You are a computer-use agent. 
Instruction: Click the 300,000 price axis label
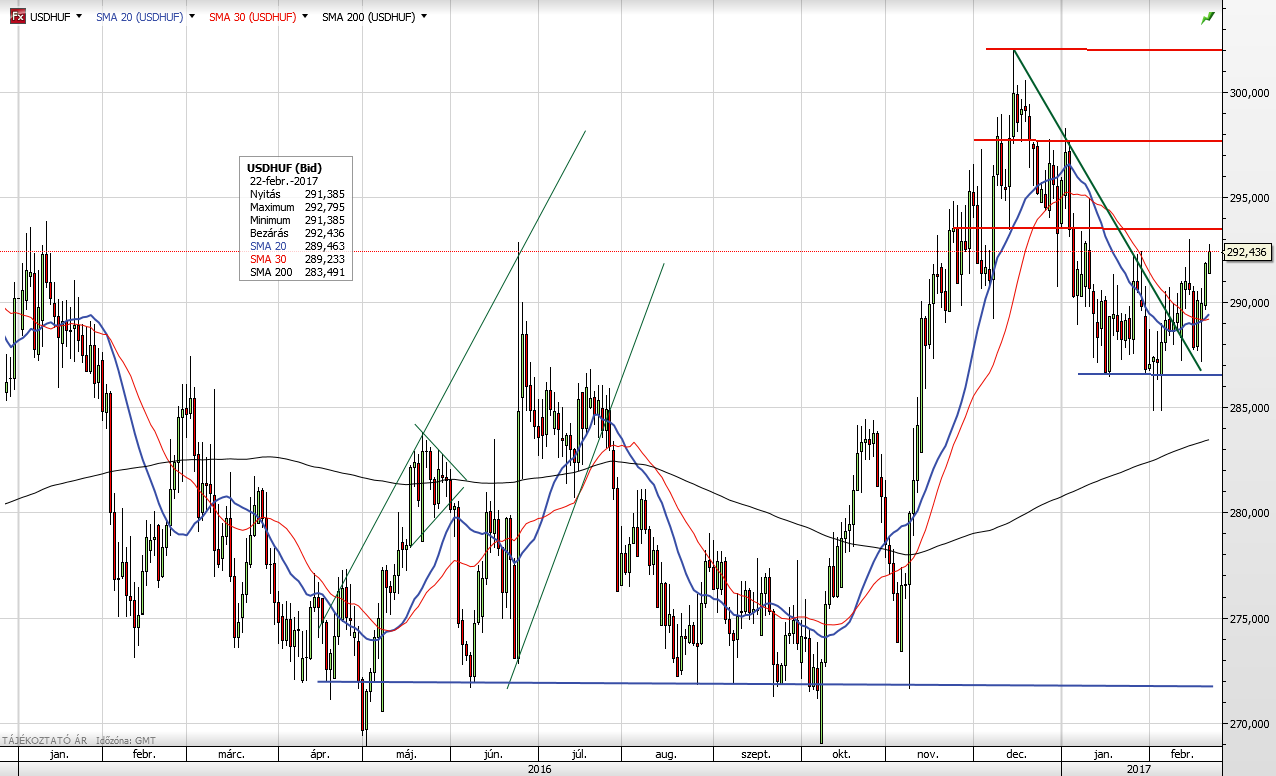tap(1249, 93)
